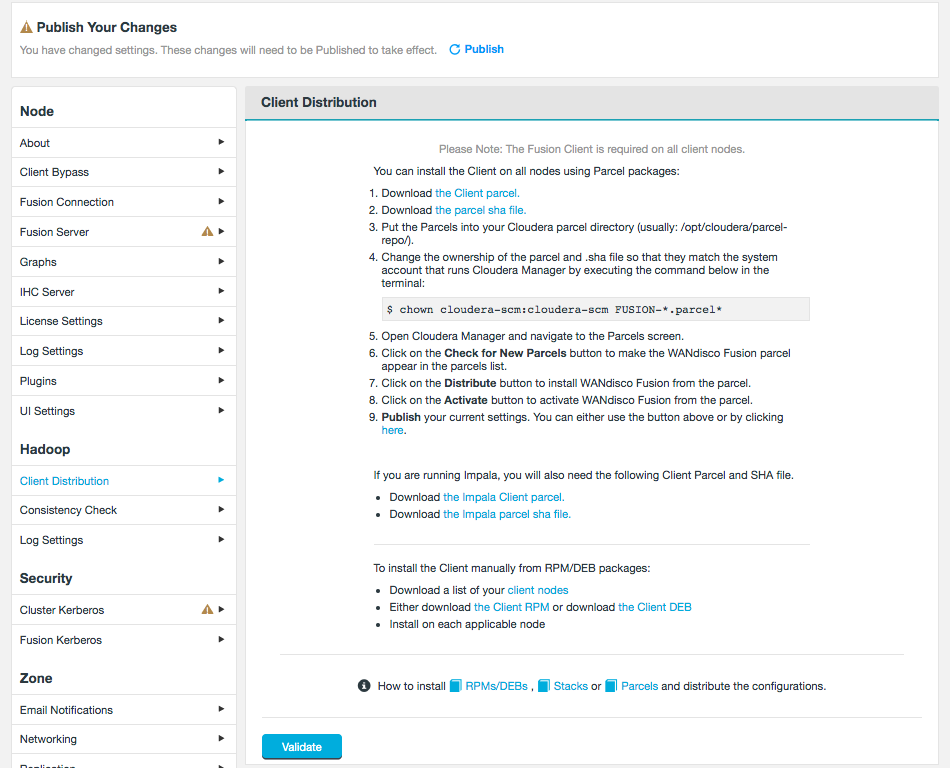950x768 pixels.
Task: Click the info icon beside How to install
Action: coord(364,686)
